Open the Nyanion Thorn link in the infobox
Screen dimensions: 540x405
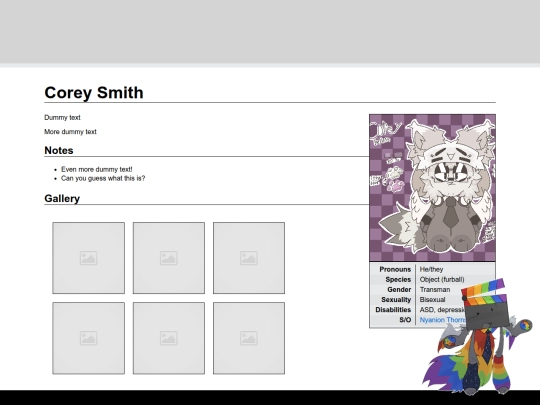442,320
